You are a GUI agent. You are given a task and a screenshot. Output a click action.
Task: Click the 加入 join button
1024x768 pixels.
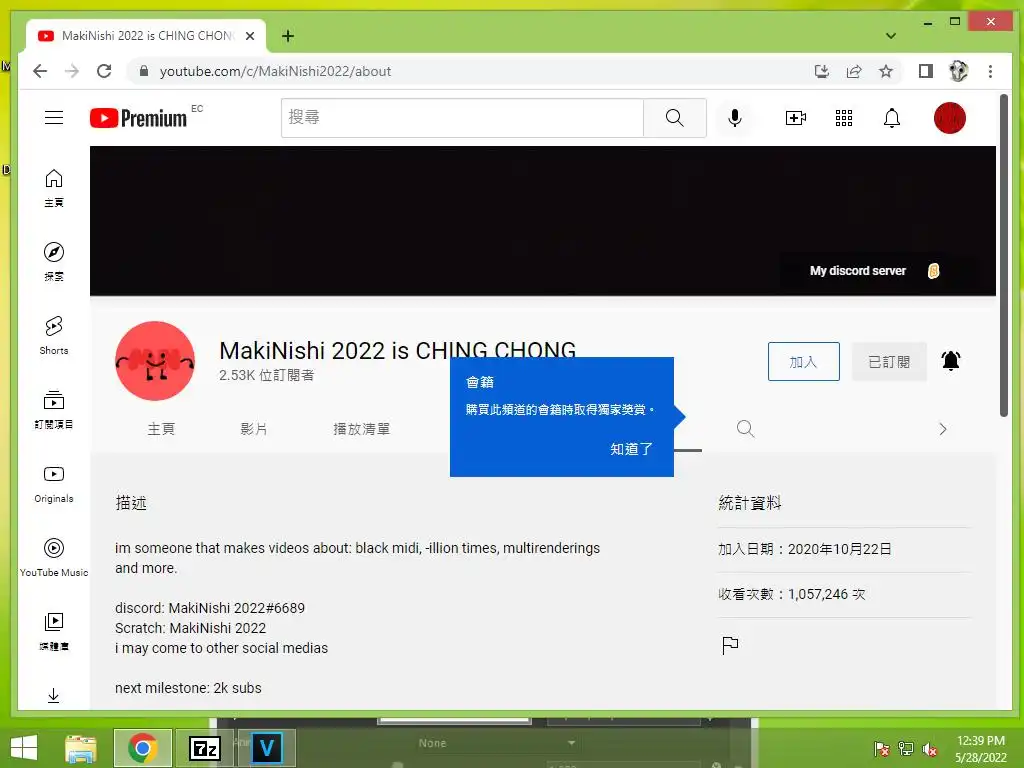click(x=804, y=361)
